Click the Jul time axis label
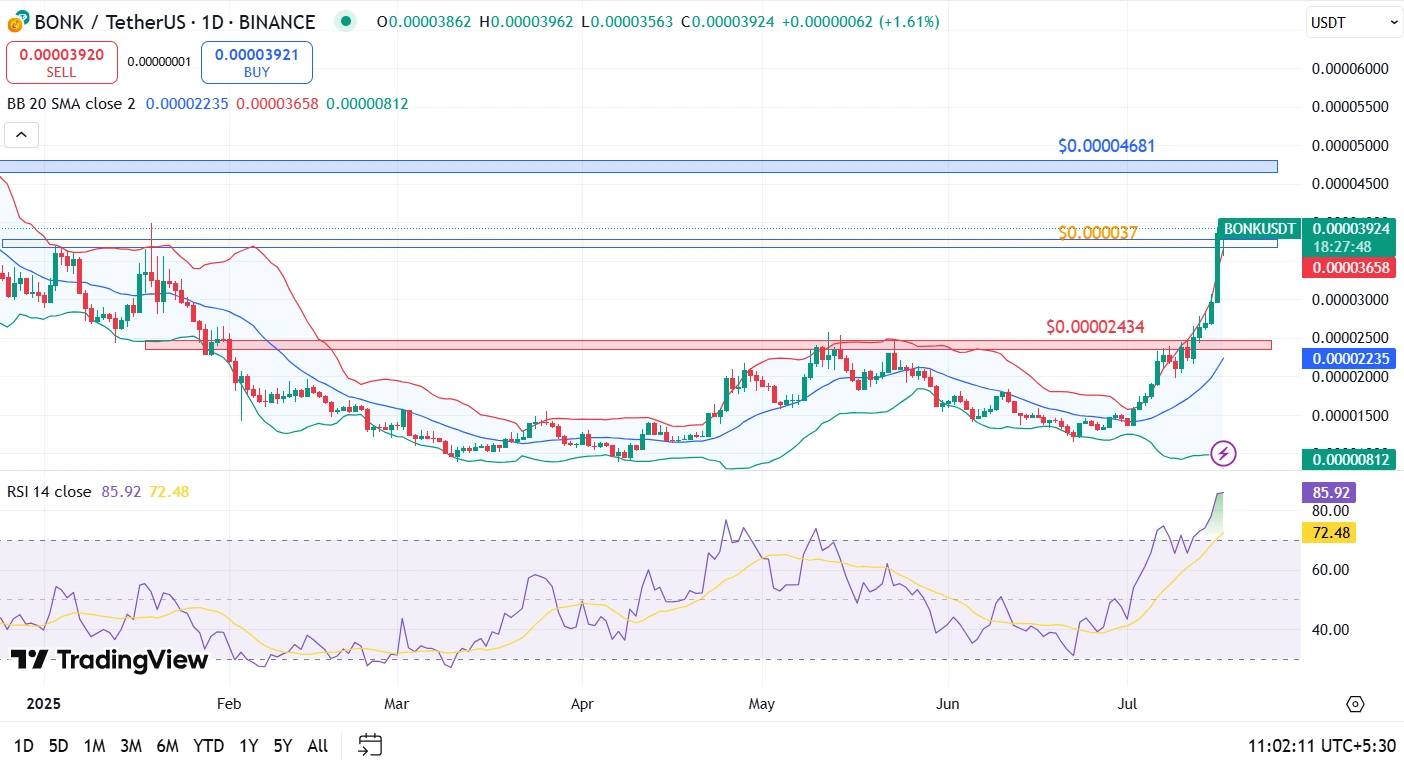This screenshot has height=766, width=1404. 1128,704
